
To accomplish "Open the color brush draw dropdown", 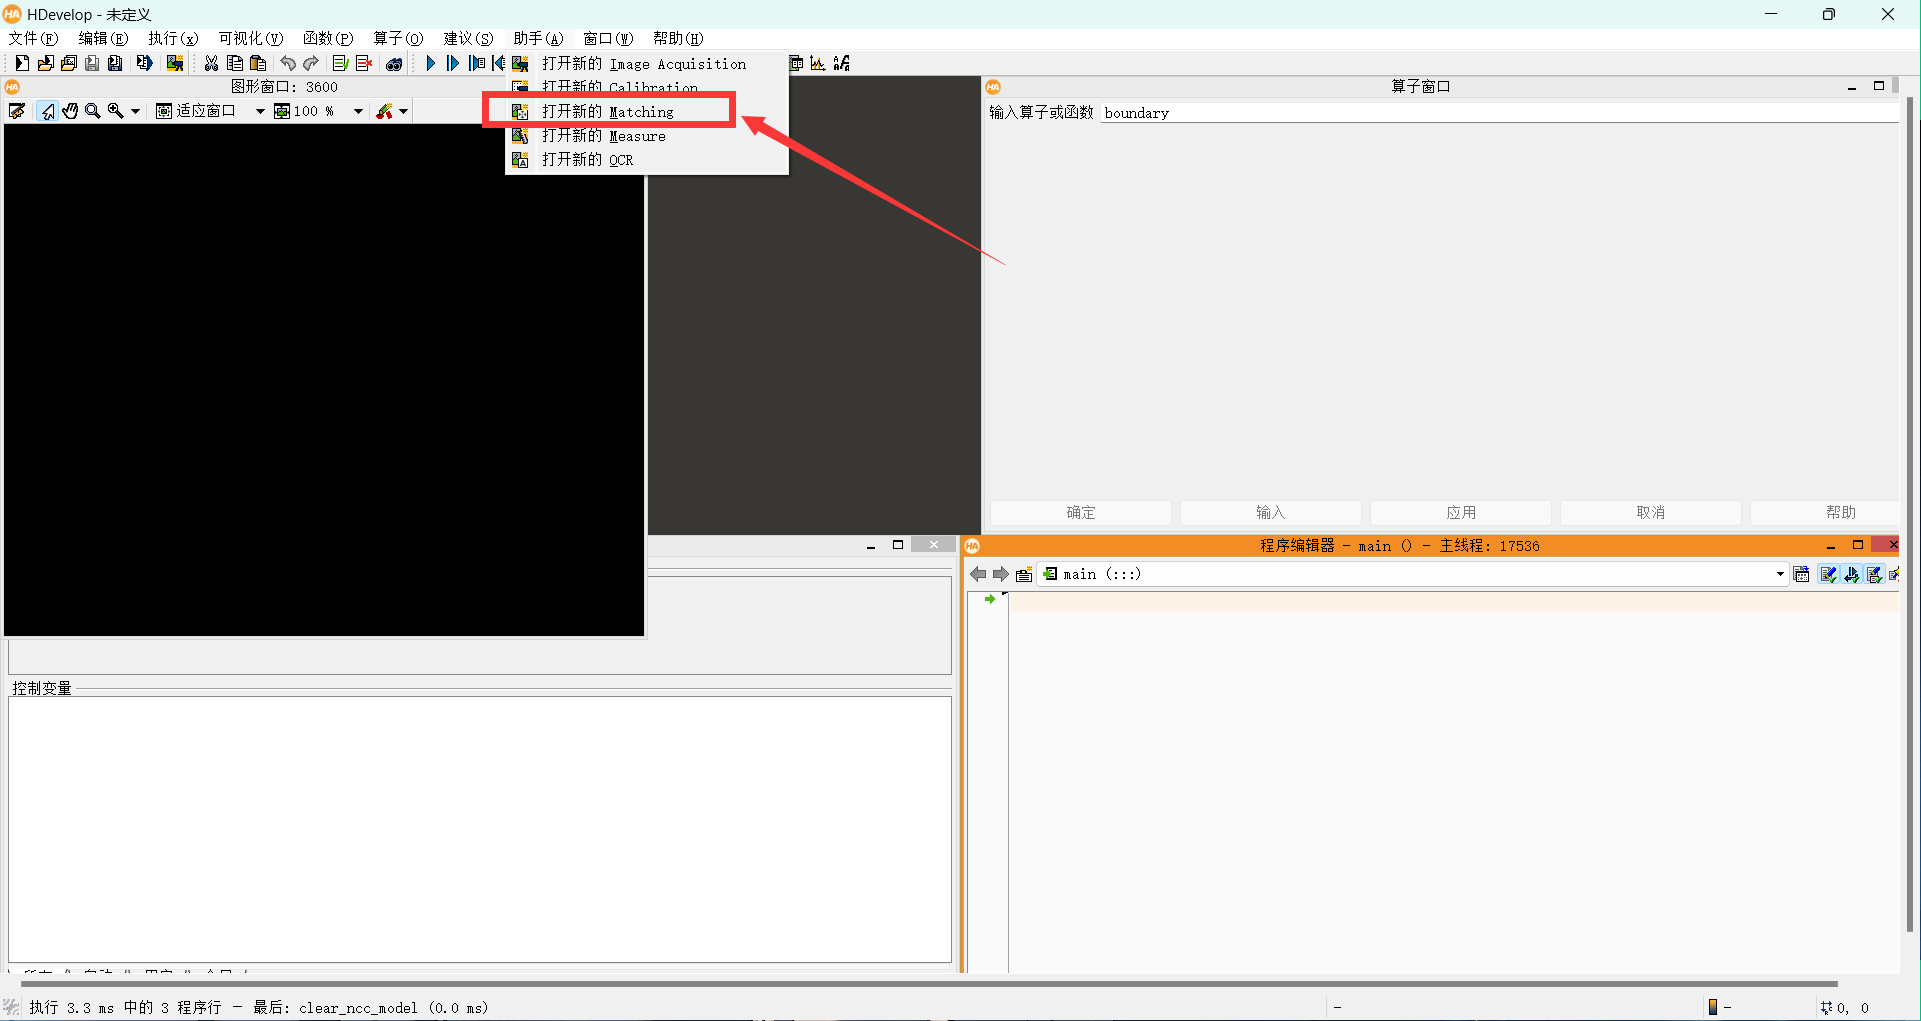I will click(x=403, y=111).
